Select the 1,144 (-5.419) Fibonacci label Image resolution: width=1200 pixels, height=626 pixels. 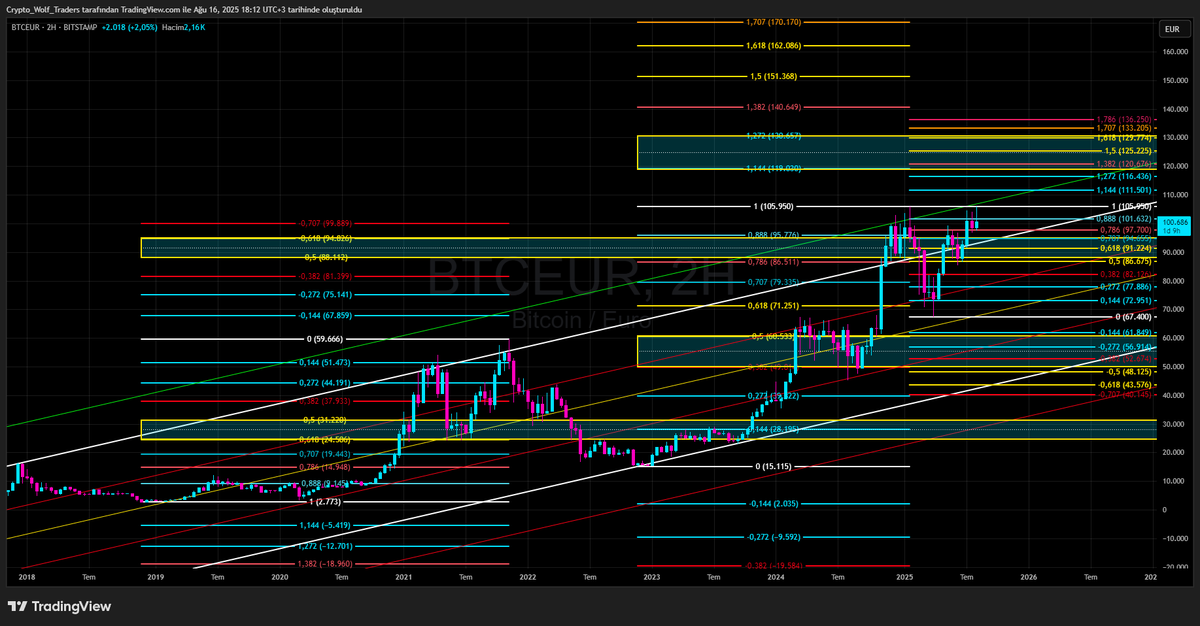pyautogui.click(x=325, y=525)
